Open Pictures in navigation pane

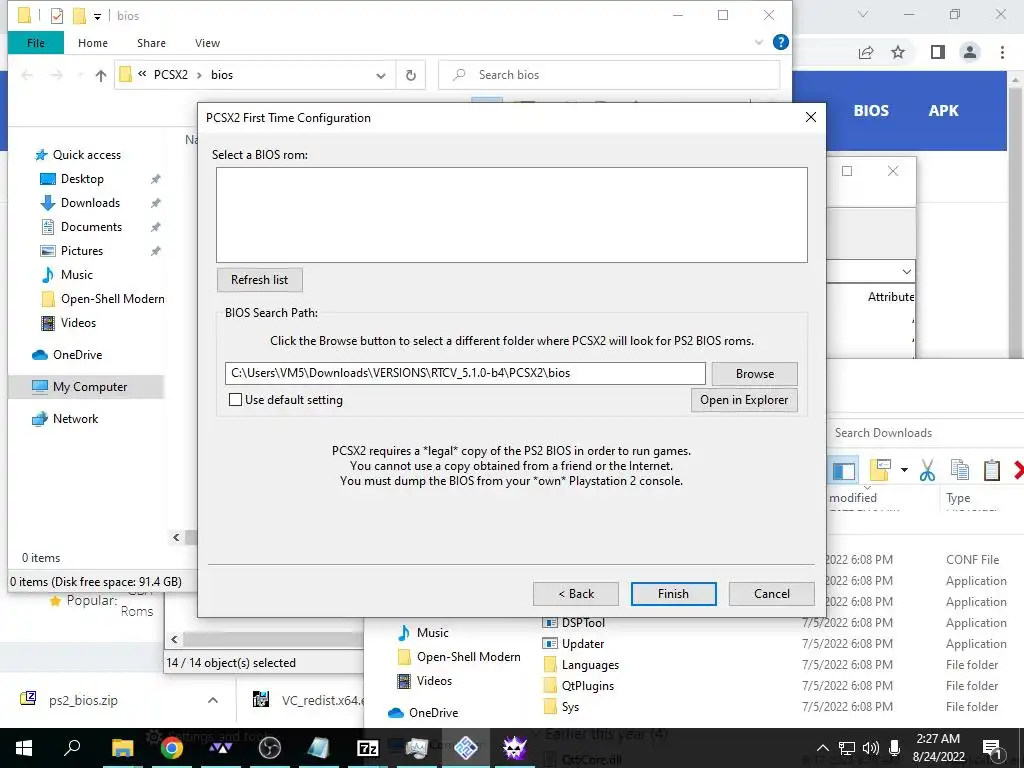coord(82,251)
